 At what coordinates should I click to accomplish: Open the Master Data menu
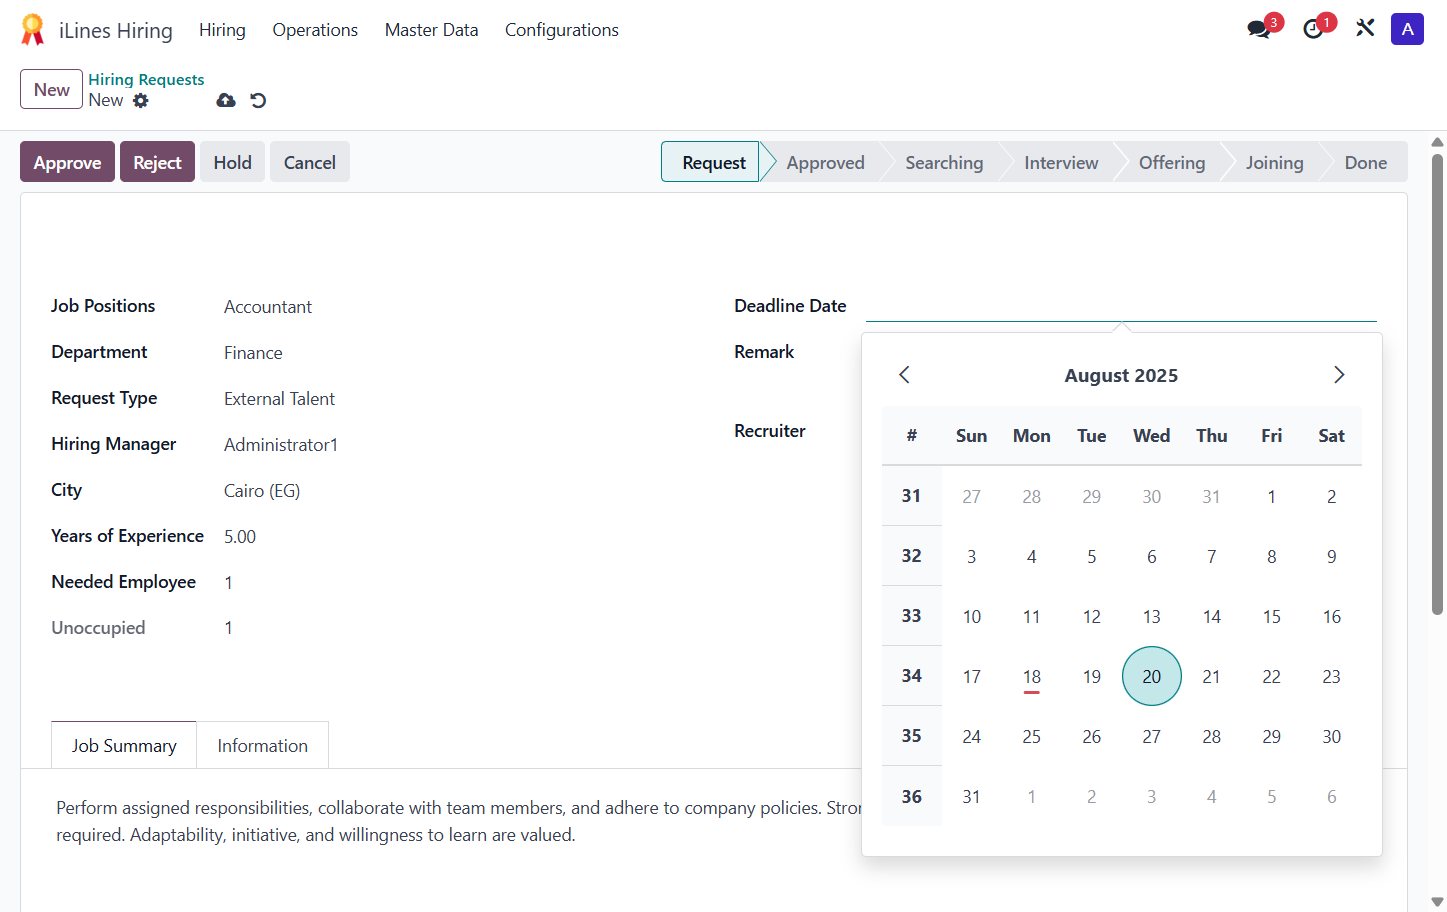coord(431,30)
